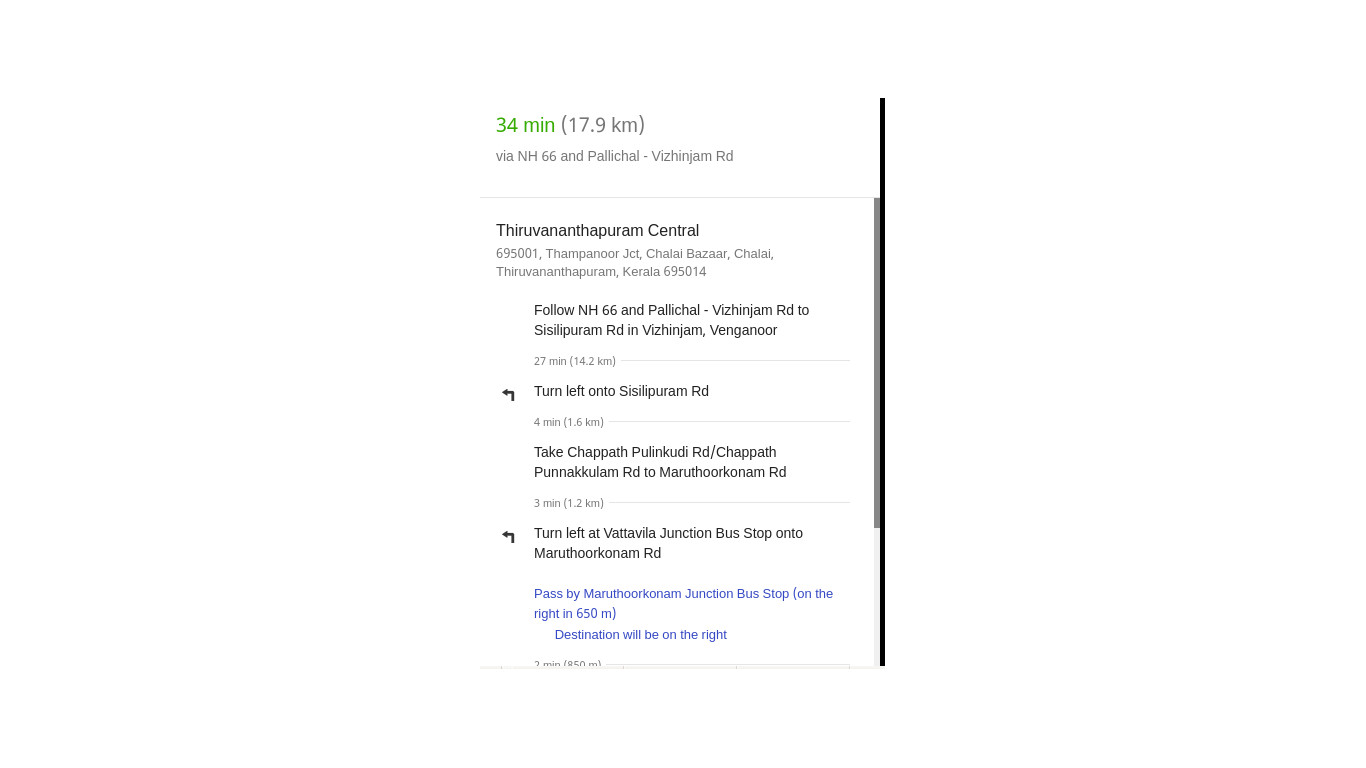
Task: Expand the Take Chappath Pulinkudi Rd step
Action: click(660, 462)
